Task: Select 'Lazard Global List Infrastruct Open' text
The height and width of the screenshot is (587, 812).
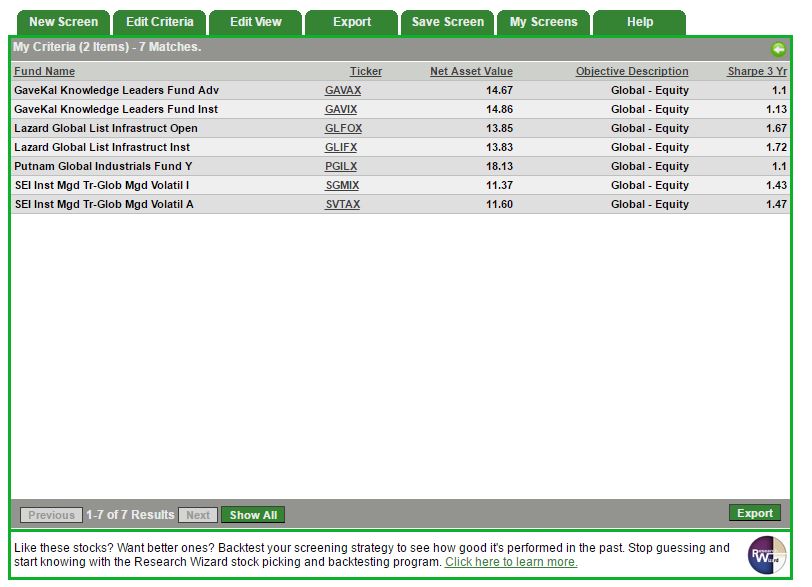Action: (x=106, y=128)
